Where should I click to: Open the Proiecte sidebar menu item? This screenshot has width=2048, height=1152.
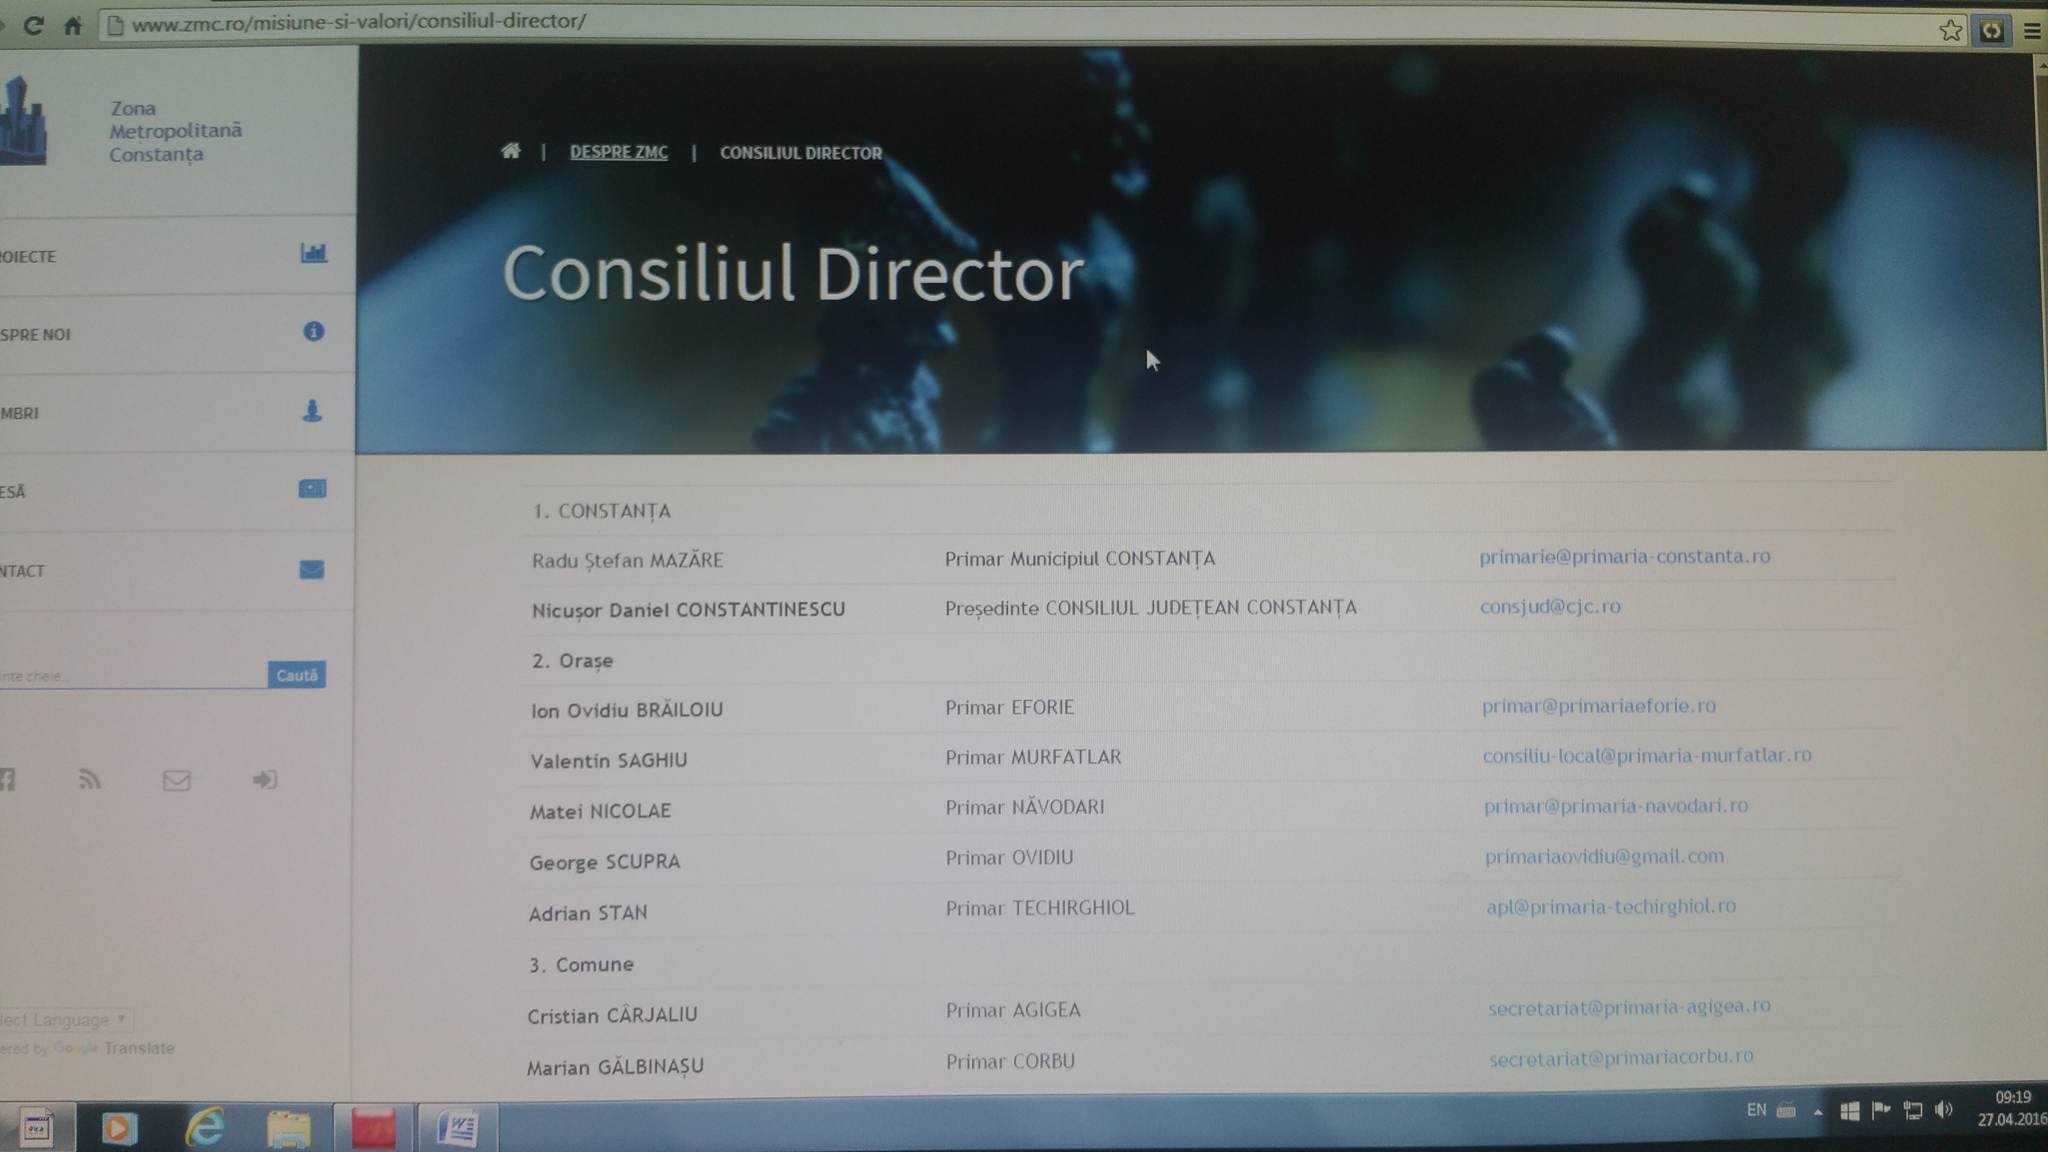pyautogui.click(x=176, y=256)
